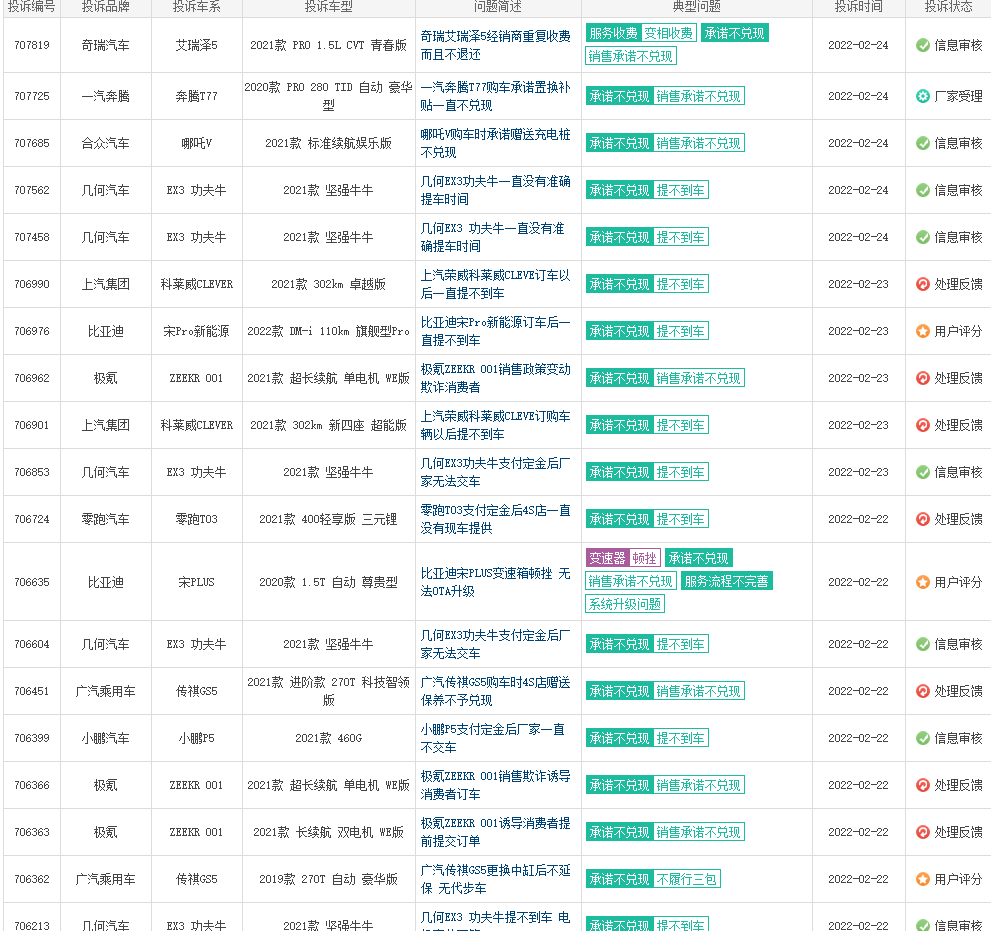Open complaint about 哪吒V购车时承诺赠送充电桩
Screen dimensions: 991x931
coord(496,143)
